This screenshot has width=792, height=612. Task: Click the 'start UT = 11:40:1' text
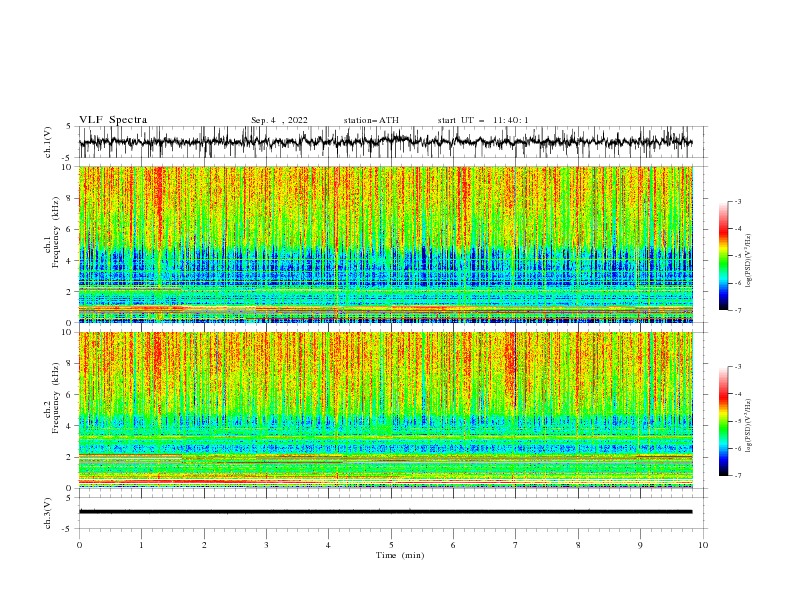click(x=483, y=120)
